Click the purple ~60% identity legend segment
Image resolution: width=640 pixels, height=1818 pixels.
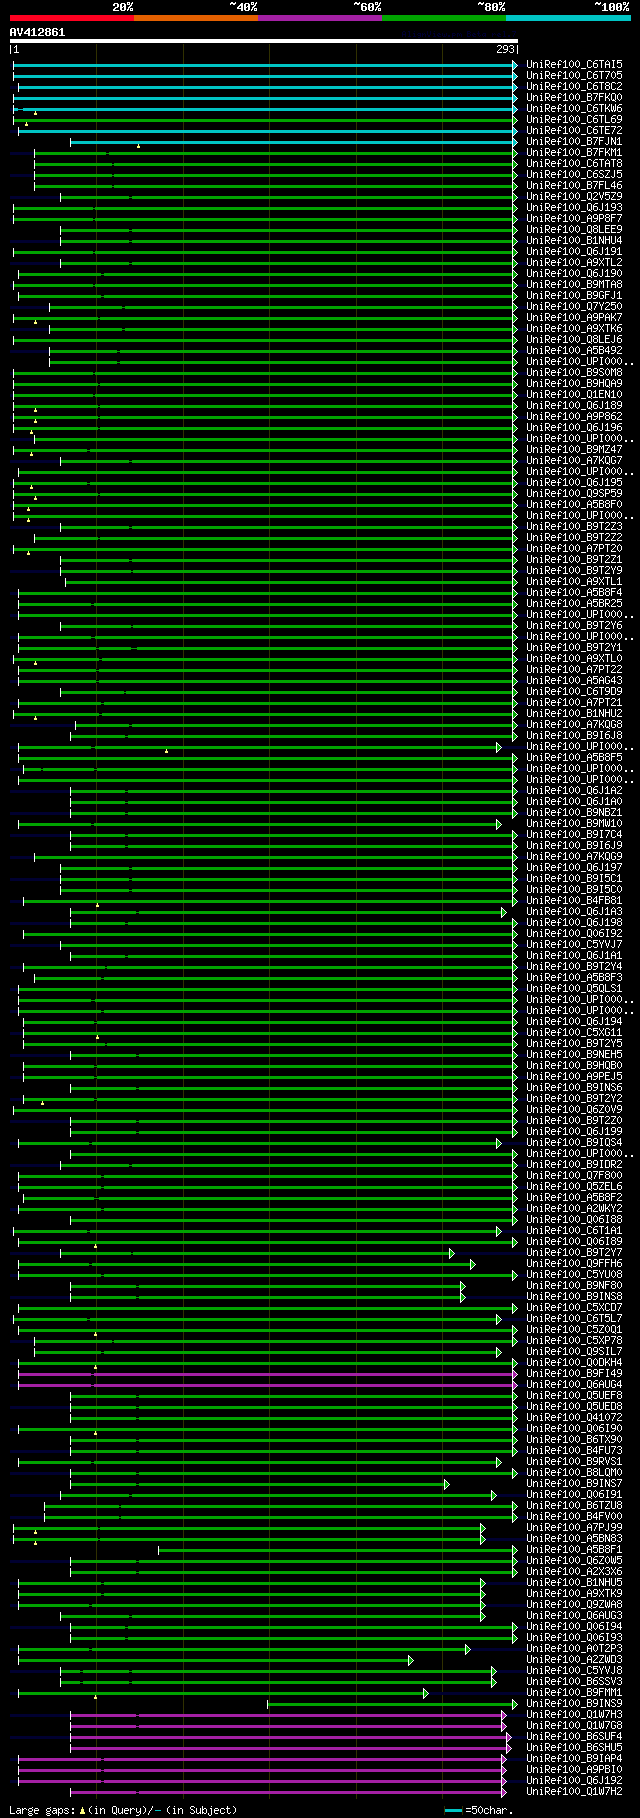pyautogui.click(x=320, y=18)
